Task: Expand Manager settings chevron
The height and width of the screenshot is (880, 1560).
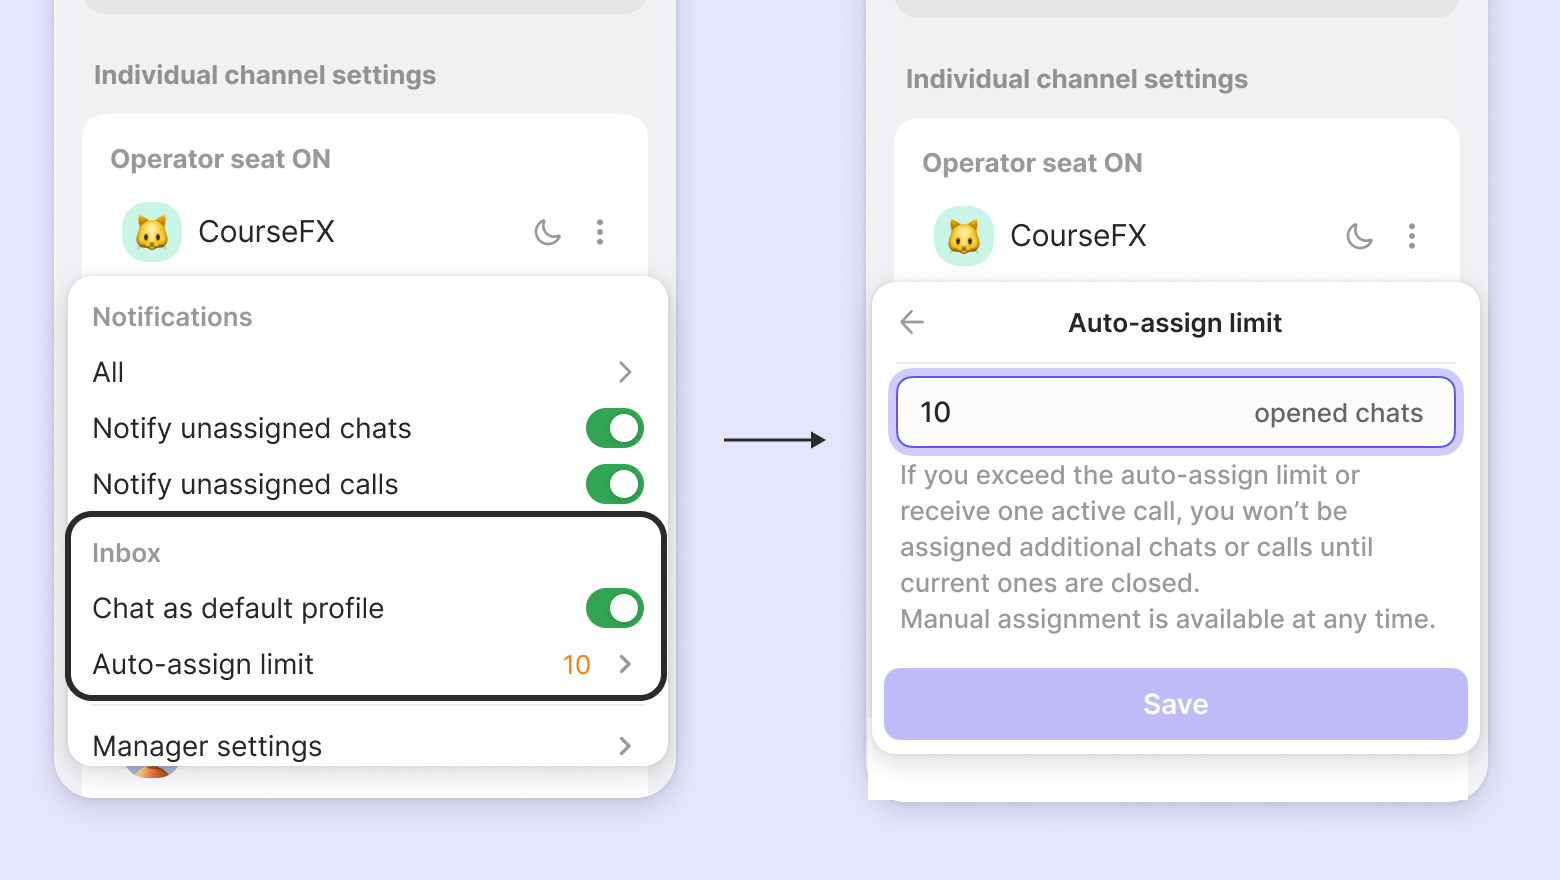Action: (x=625, y=746)
